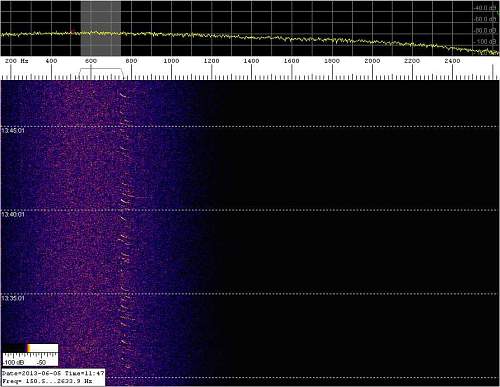Click the -40.0 dB amplitude axis label
The image size is (500, 387).
point(485,8)
